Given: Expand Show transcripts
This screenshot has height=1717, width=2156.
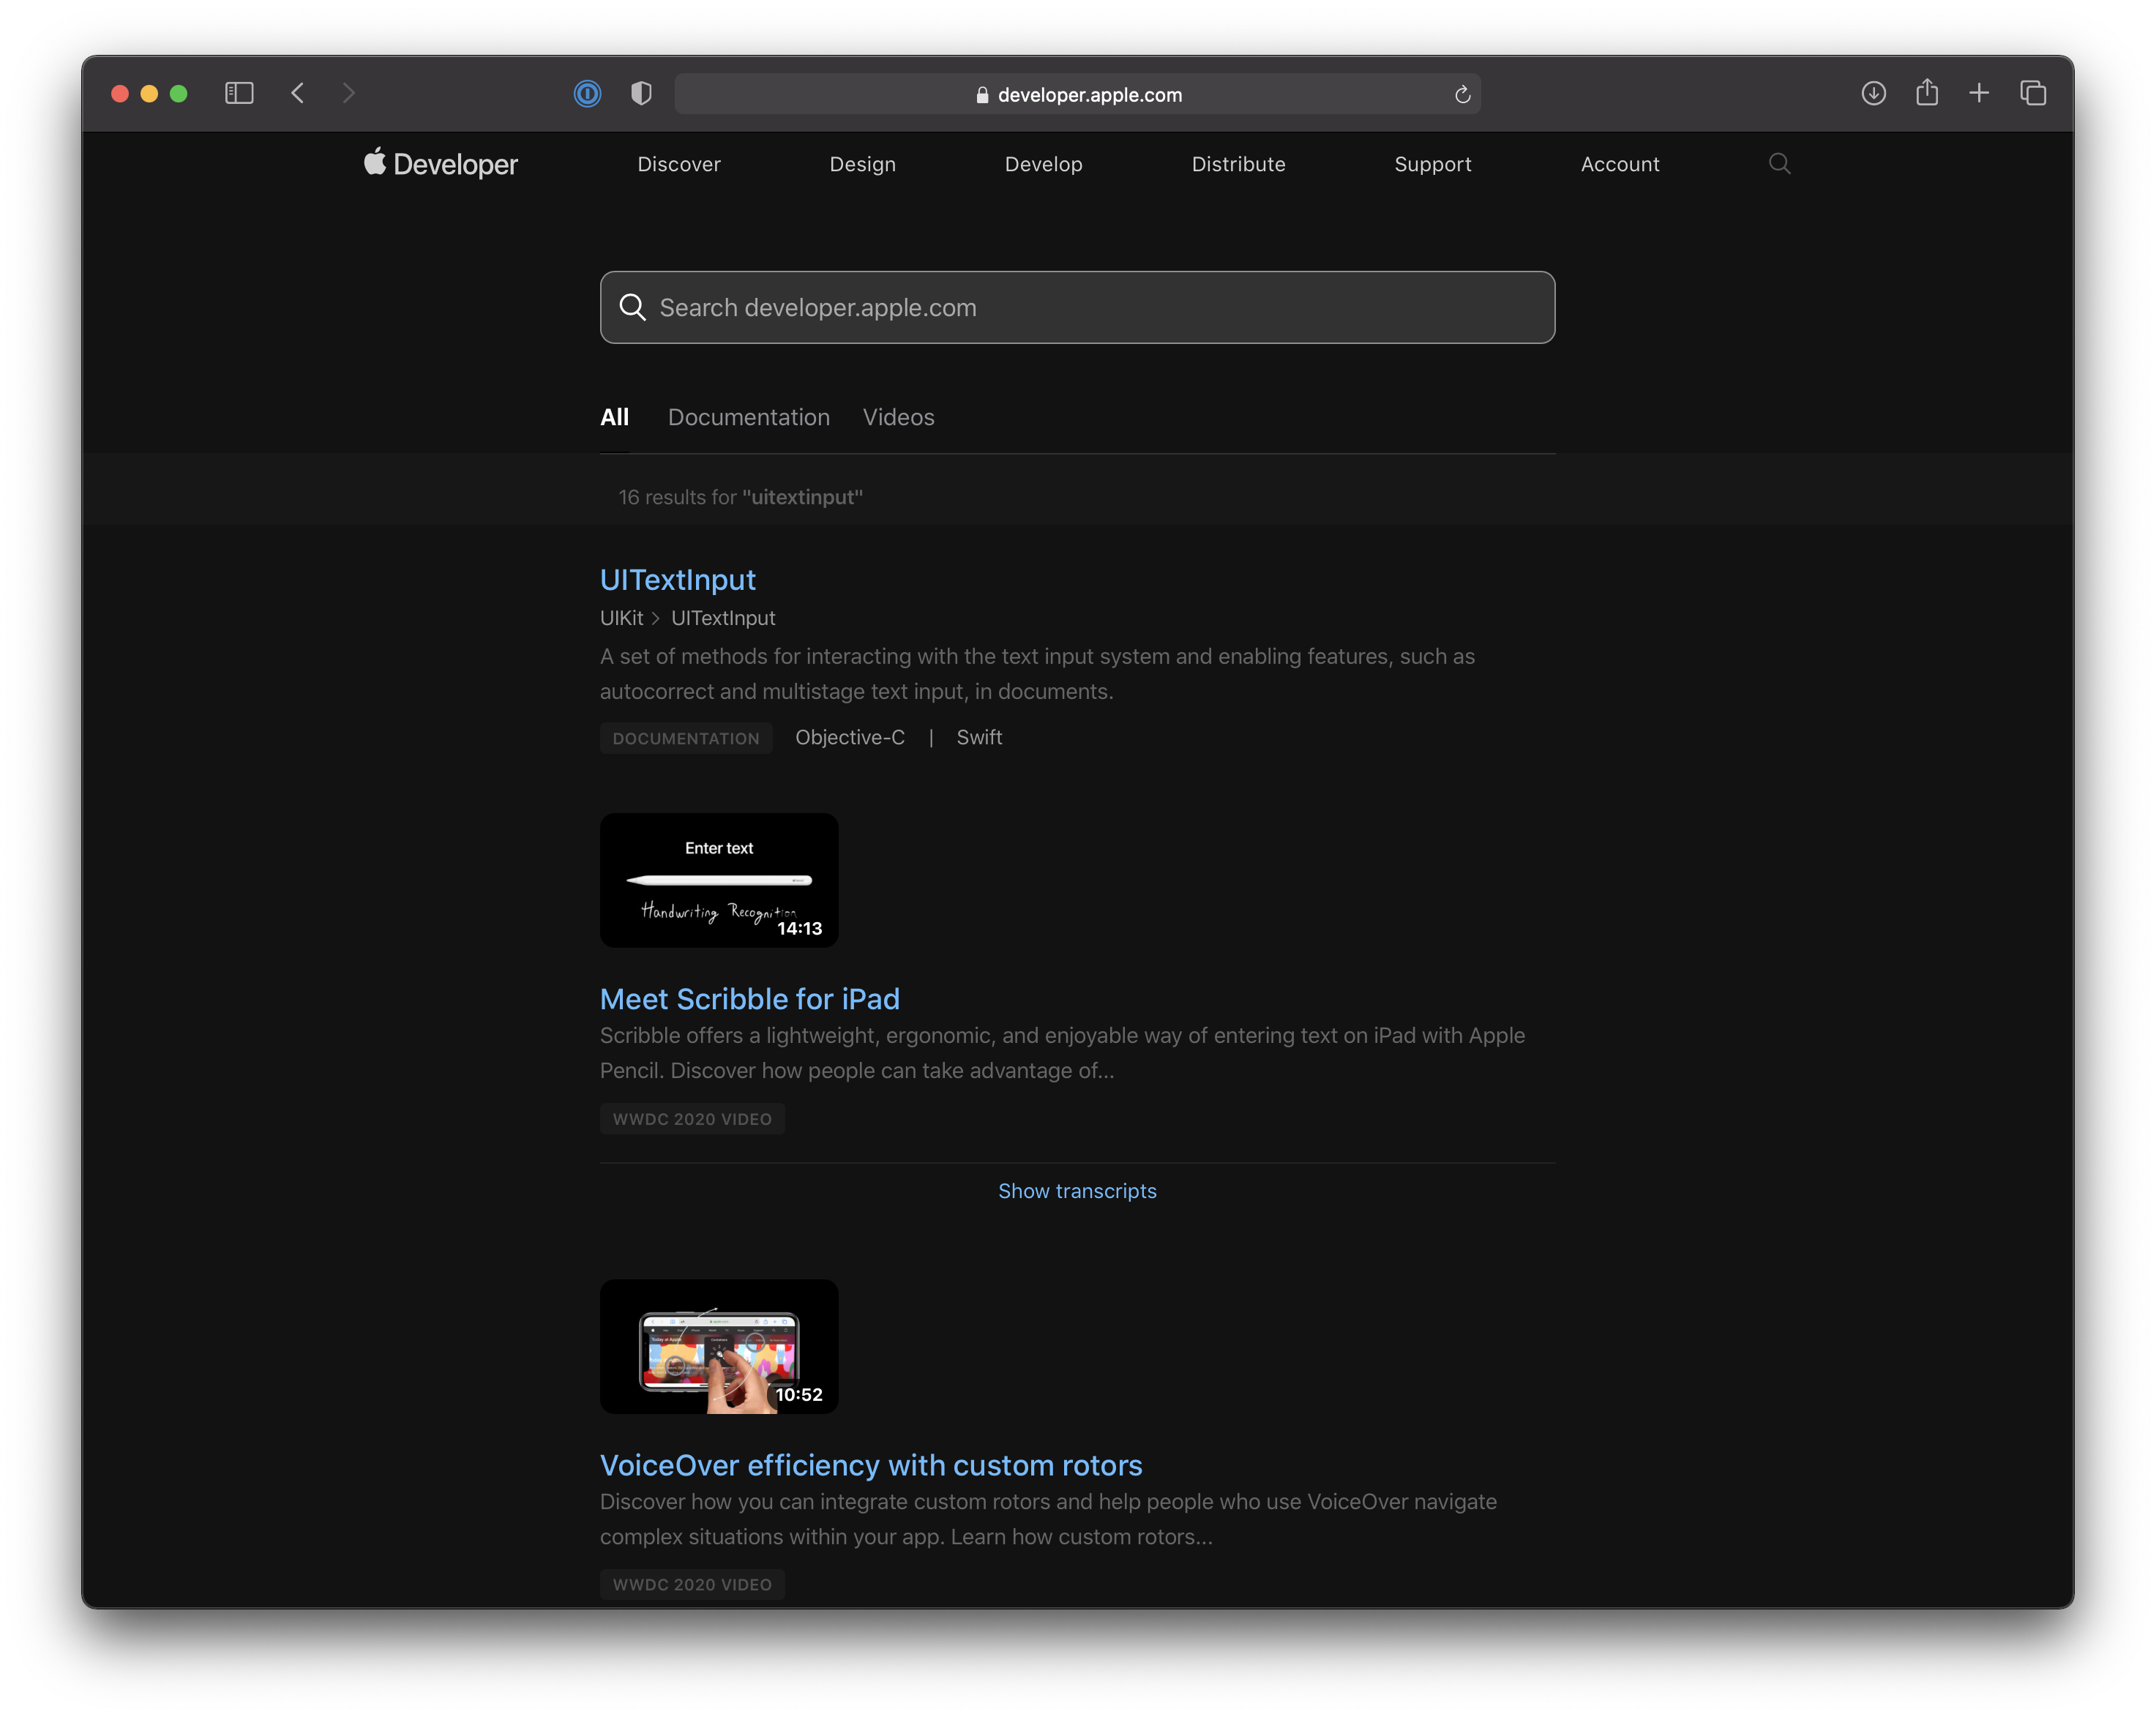Looking at the screenshot, I should coord(1077,1191).
